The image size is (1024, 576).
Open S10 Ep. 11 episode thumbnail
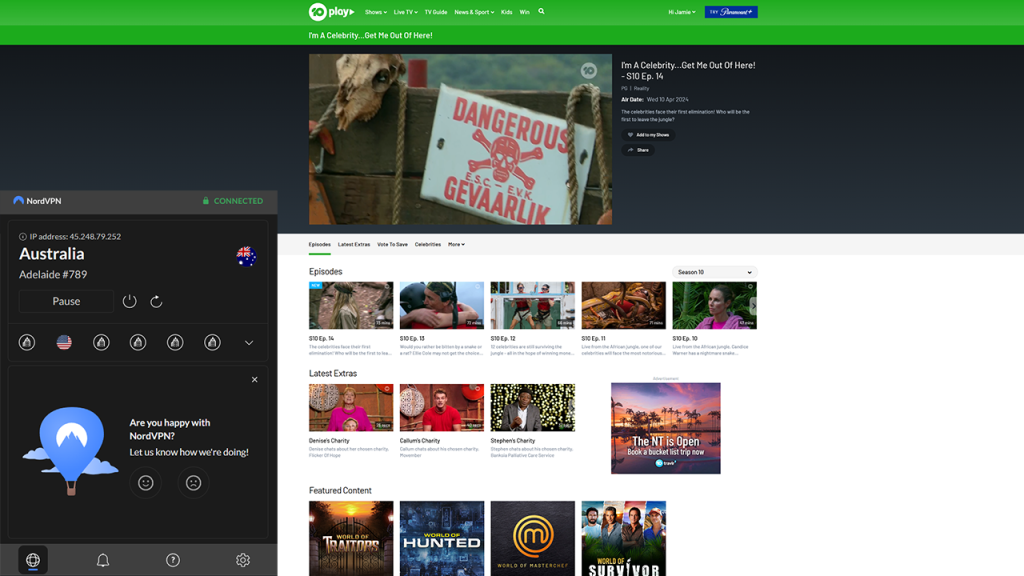(x=624, y=305)
